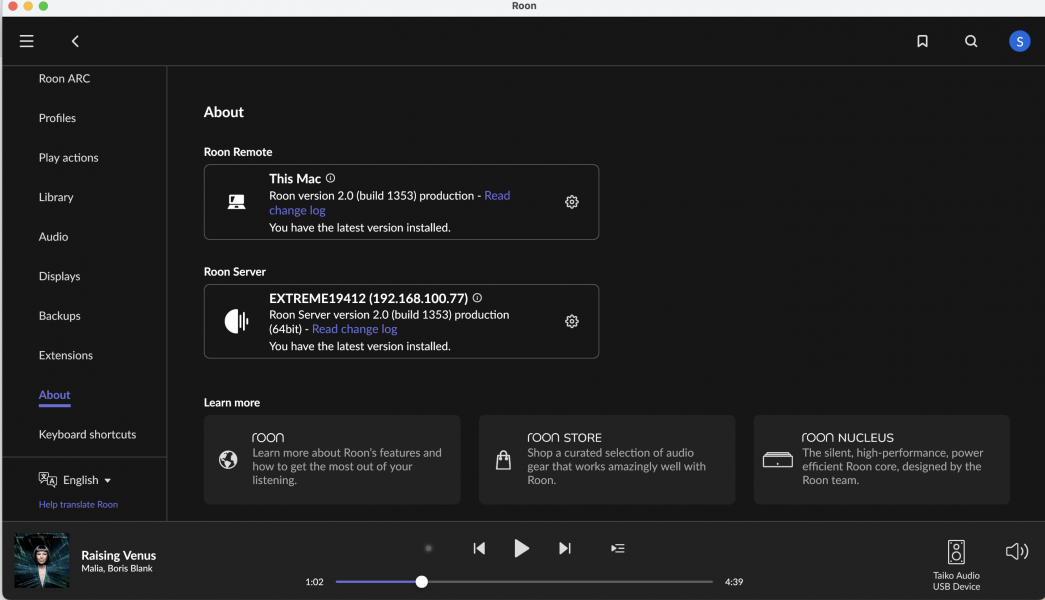This screenshot has height=600, width=1045.
Task: Open Displays settings
Action: pos(59,276)
